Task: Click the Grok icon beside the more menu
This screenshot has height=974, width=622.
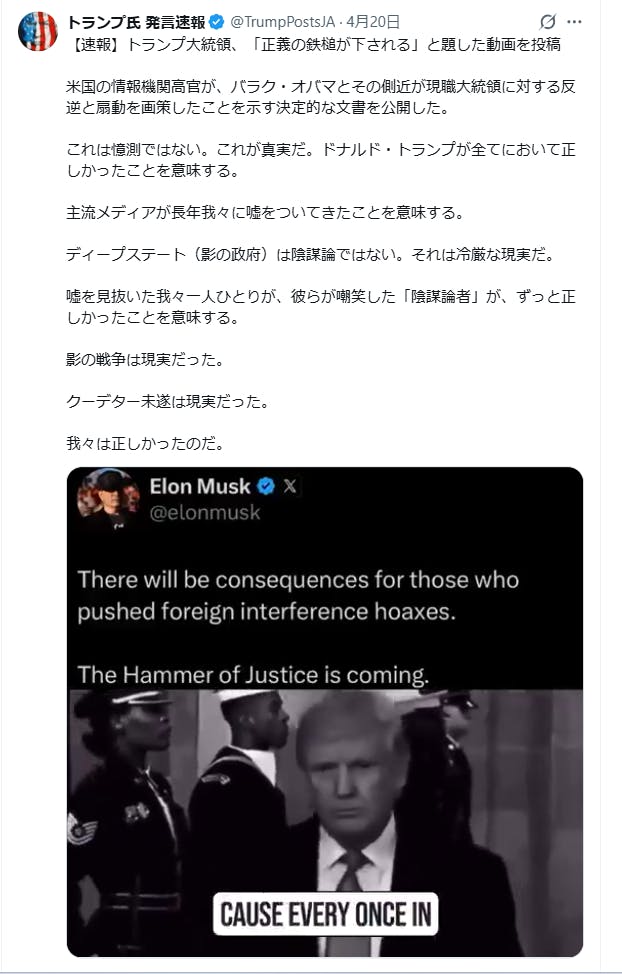Action: 547,21
